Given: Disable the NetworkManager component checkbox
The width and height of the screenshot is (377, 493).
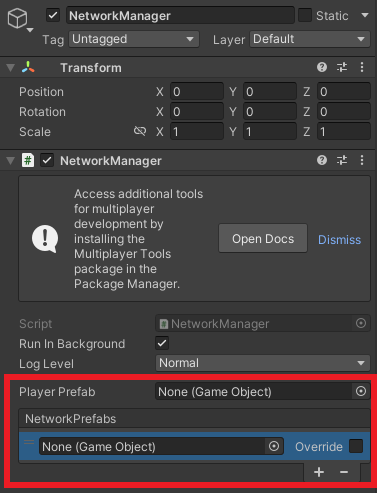Looking at the screenshot, I should click(x=47, y=160).
